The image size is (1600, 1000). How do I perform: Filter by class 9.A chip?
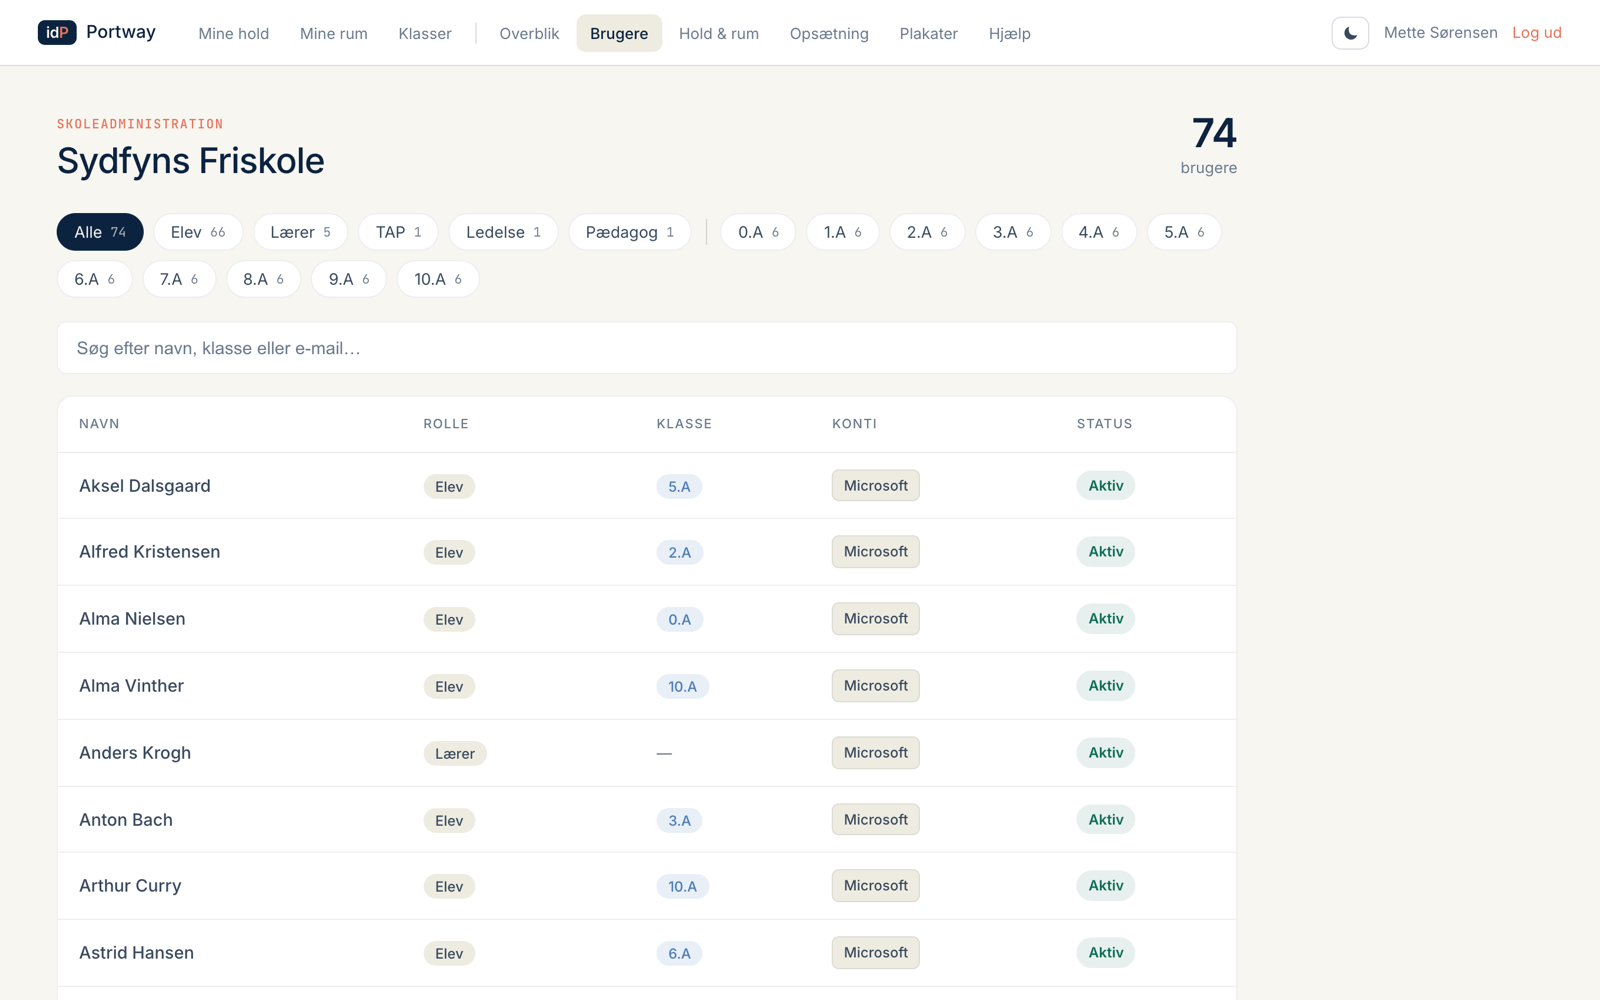349,279
